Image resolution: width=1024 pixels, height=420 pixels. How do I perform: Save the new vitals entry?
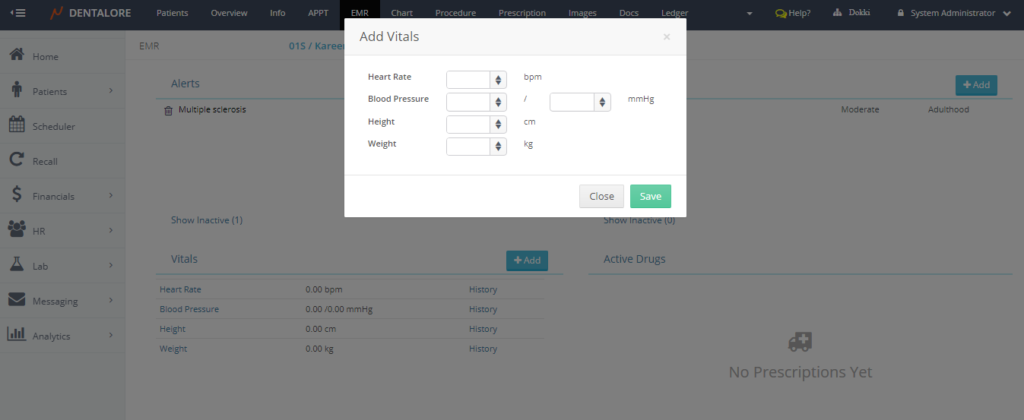[650, 196]
